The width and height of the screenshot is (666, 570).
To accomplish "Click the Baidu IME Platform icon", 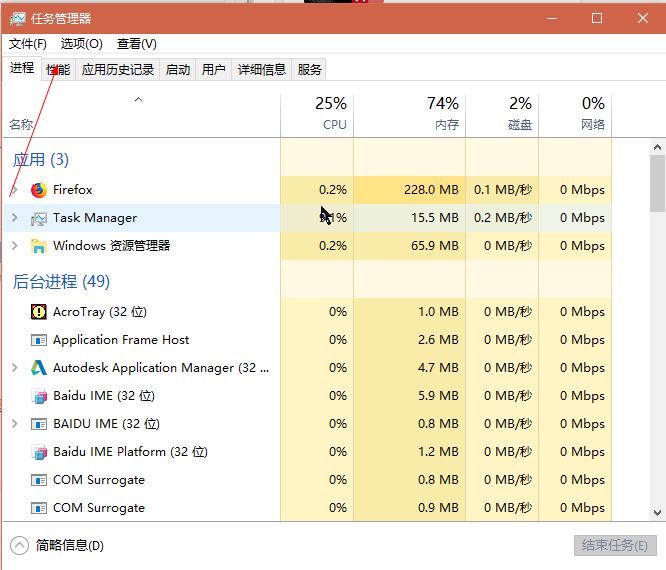I will [x=39, y=452].
